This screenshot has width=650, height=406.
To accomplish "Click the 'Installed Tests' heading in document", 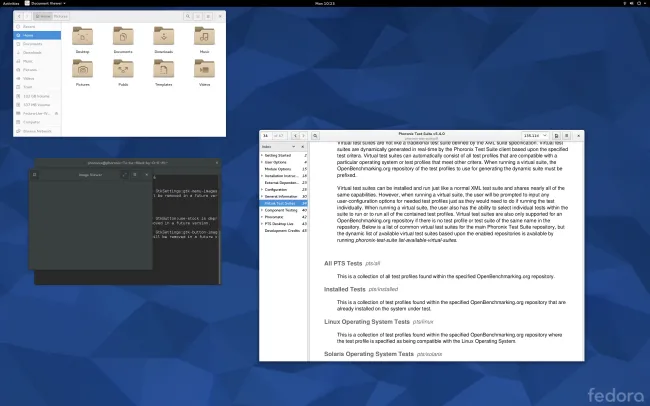I will click(344, 289).
